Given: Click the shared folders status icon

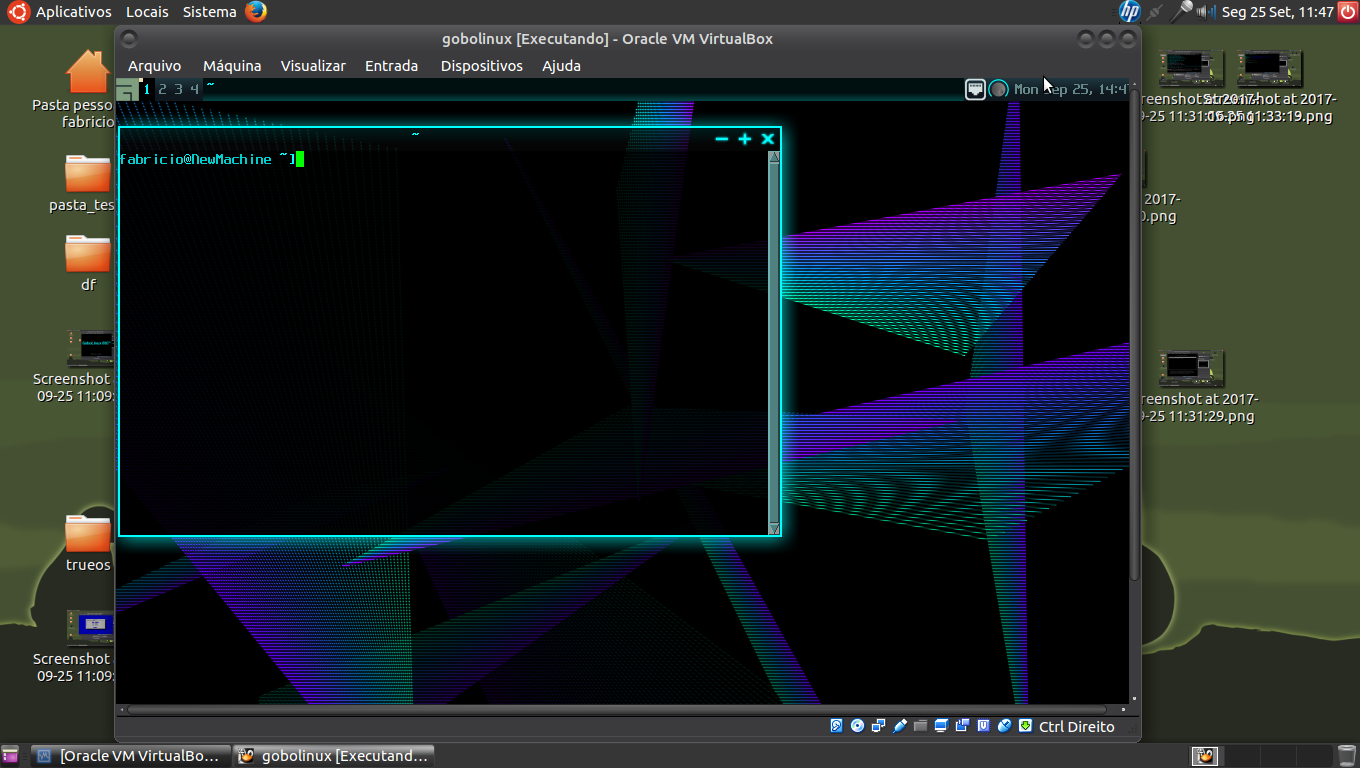Looking at the screenshot, I should click(919, 726).
